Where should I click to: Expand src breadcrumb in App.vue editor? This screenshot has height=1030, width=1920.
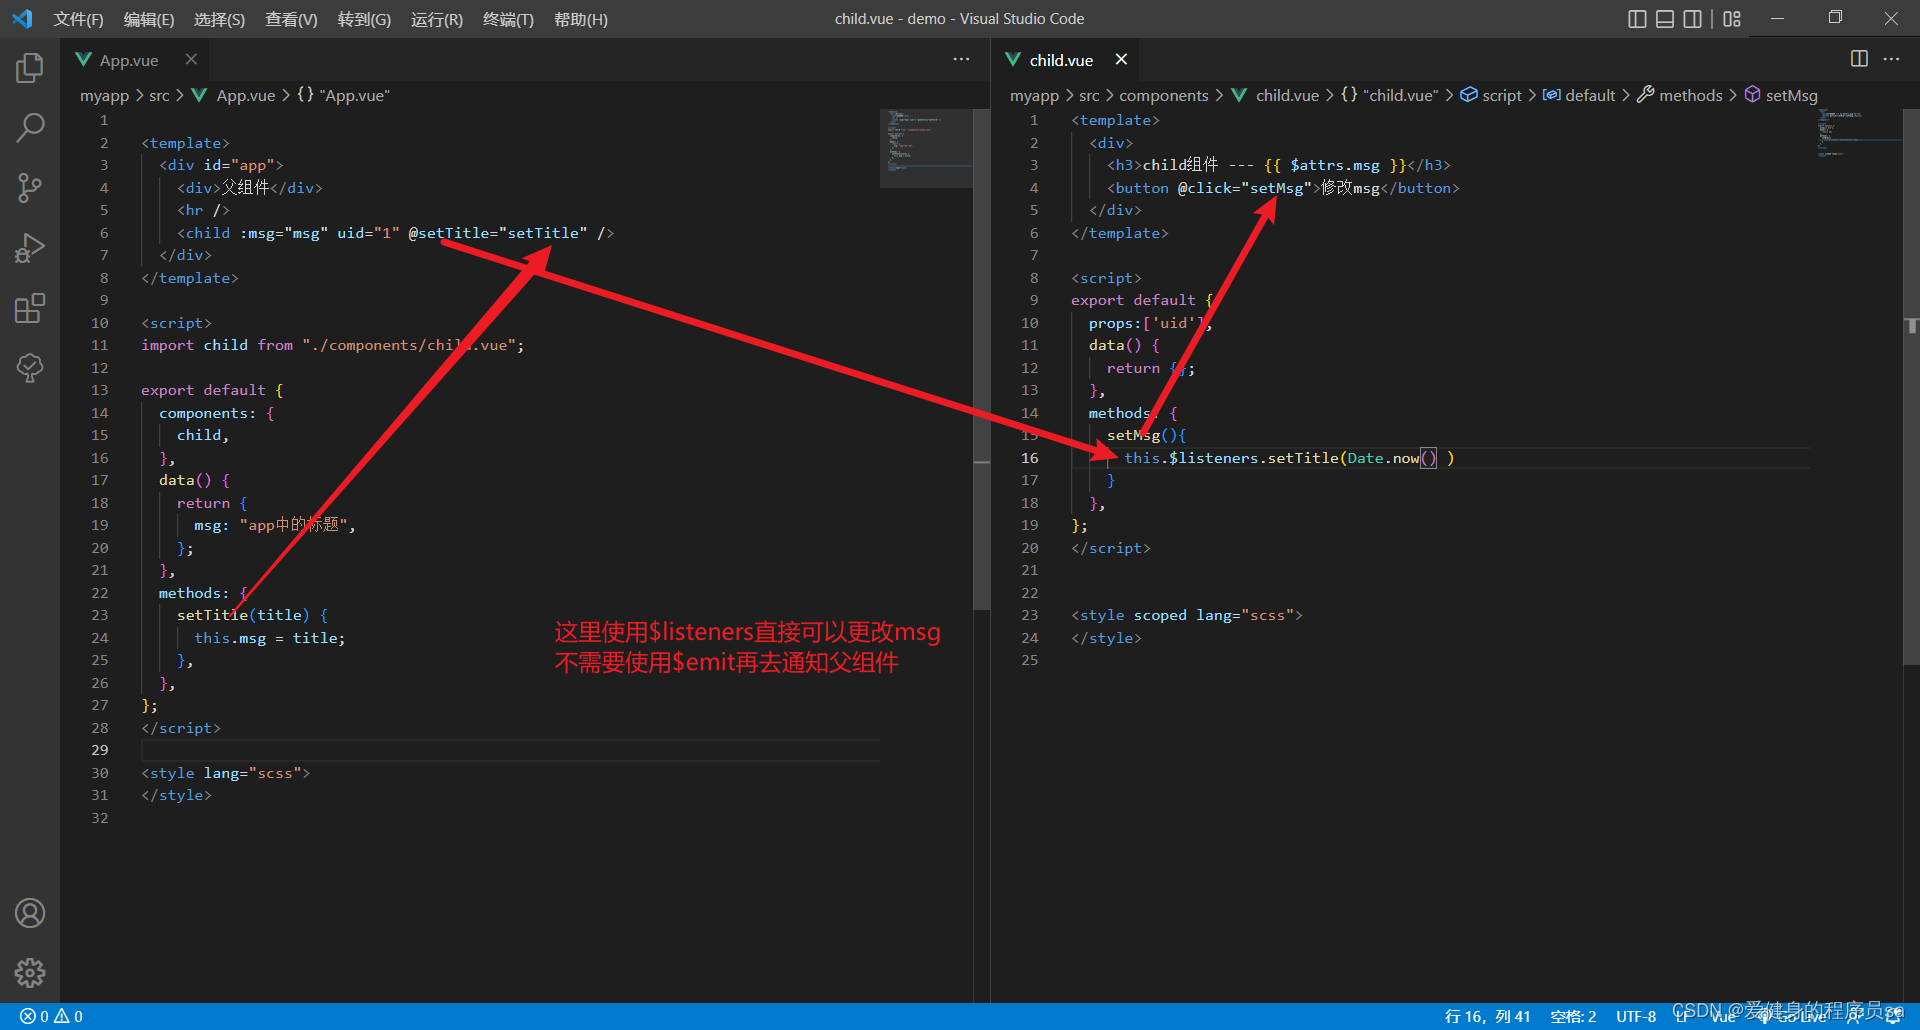point(159,95)
